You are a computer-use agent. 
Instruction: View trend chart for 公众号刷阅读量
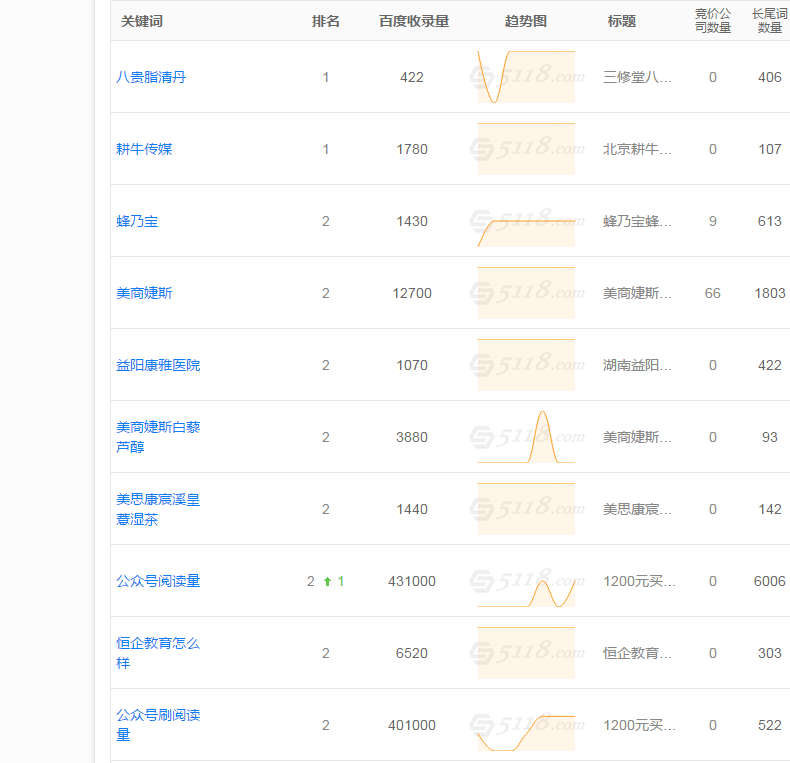point(526,725)
